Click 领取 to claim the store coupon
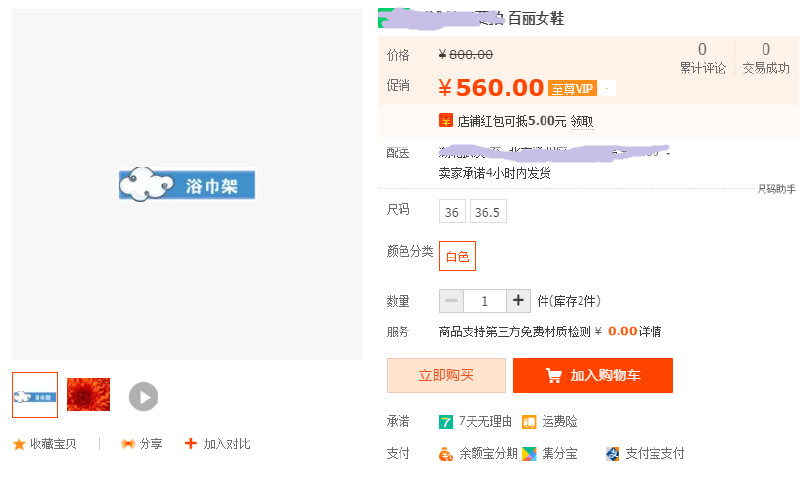This screenshot has width=800, height=478. 582,121
